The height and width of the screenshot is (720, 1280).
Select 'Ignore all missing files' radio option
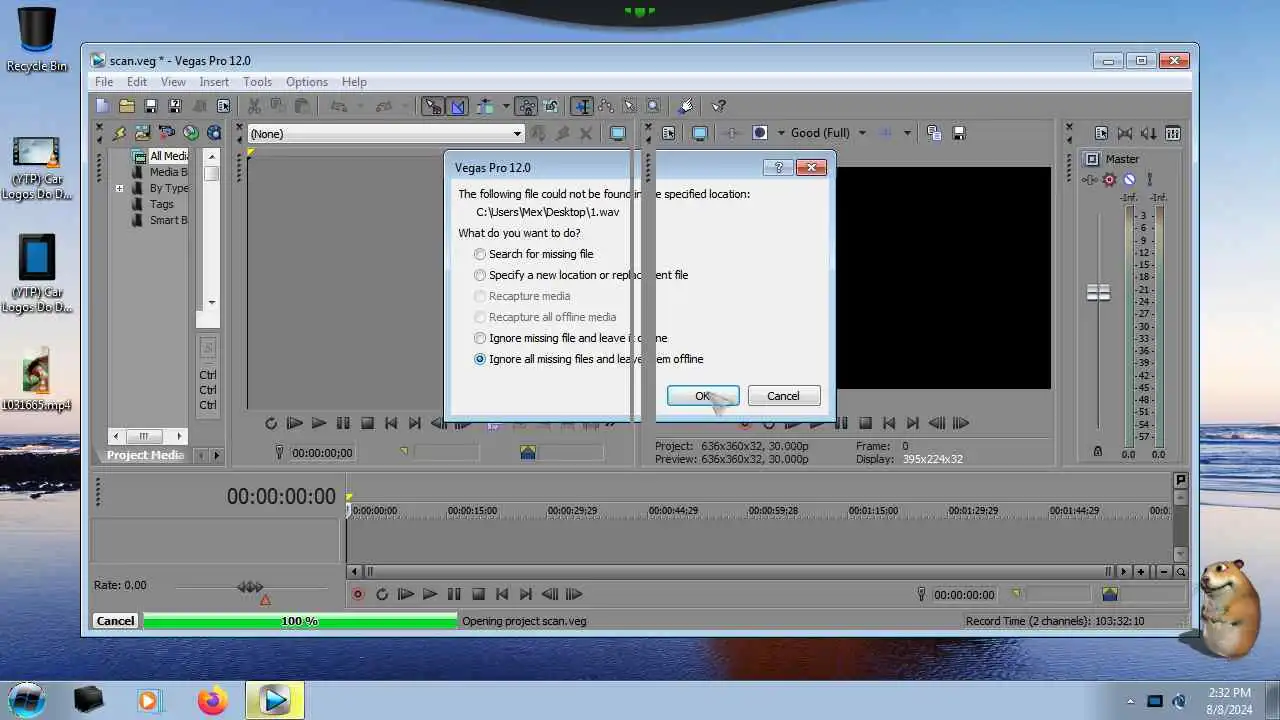[x=589, y=359]
